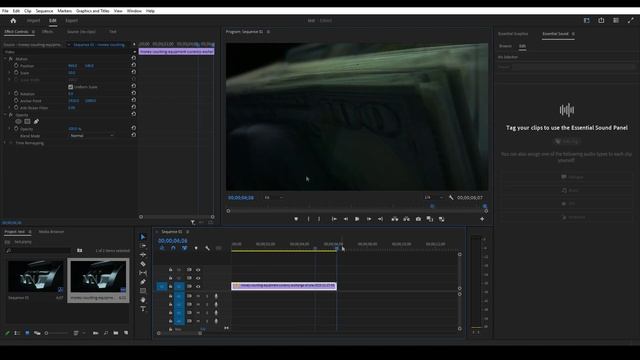Select the money counting clip thumbnail in the Project panel
The image size is (640, 360).
[98, 277]
